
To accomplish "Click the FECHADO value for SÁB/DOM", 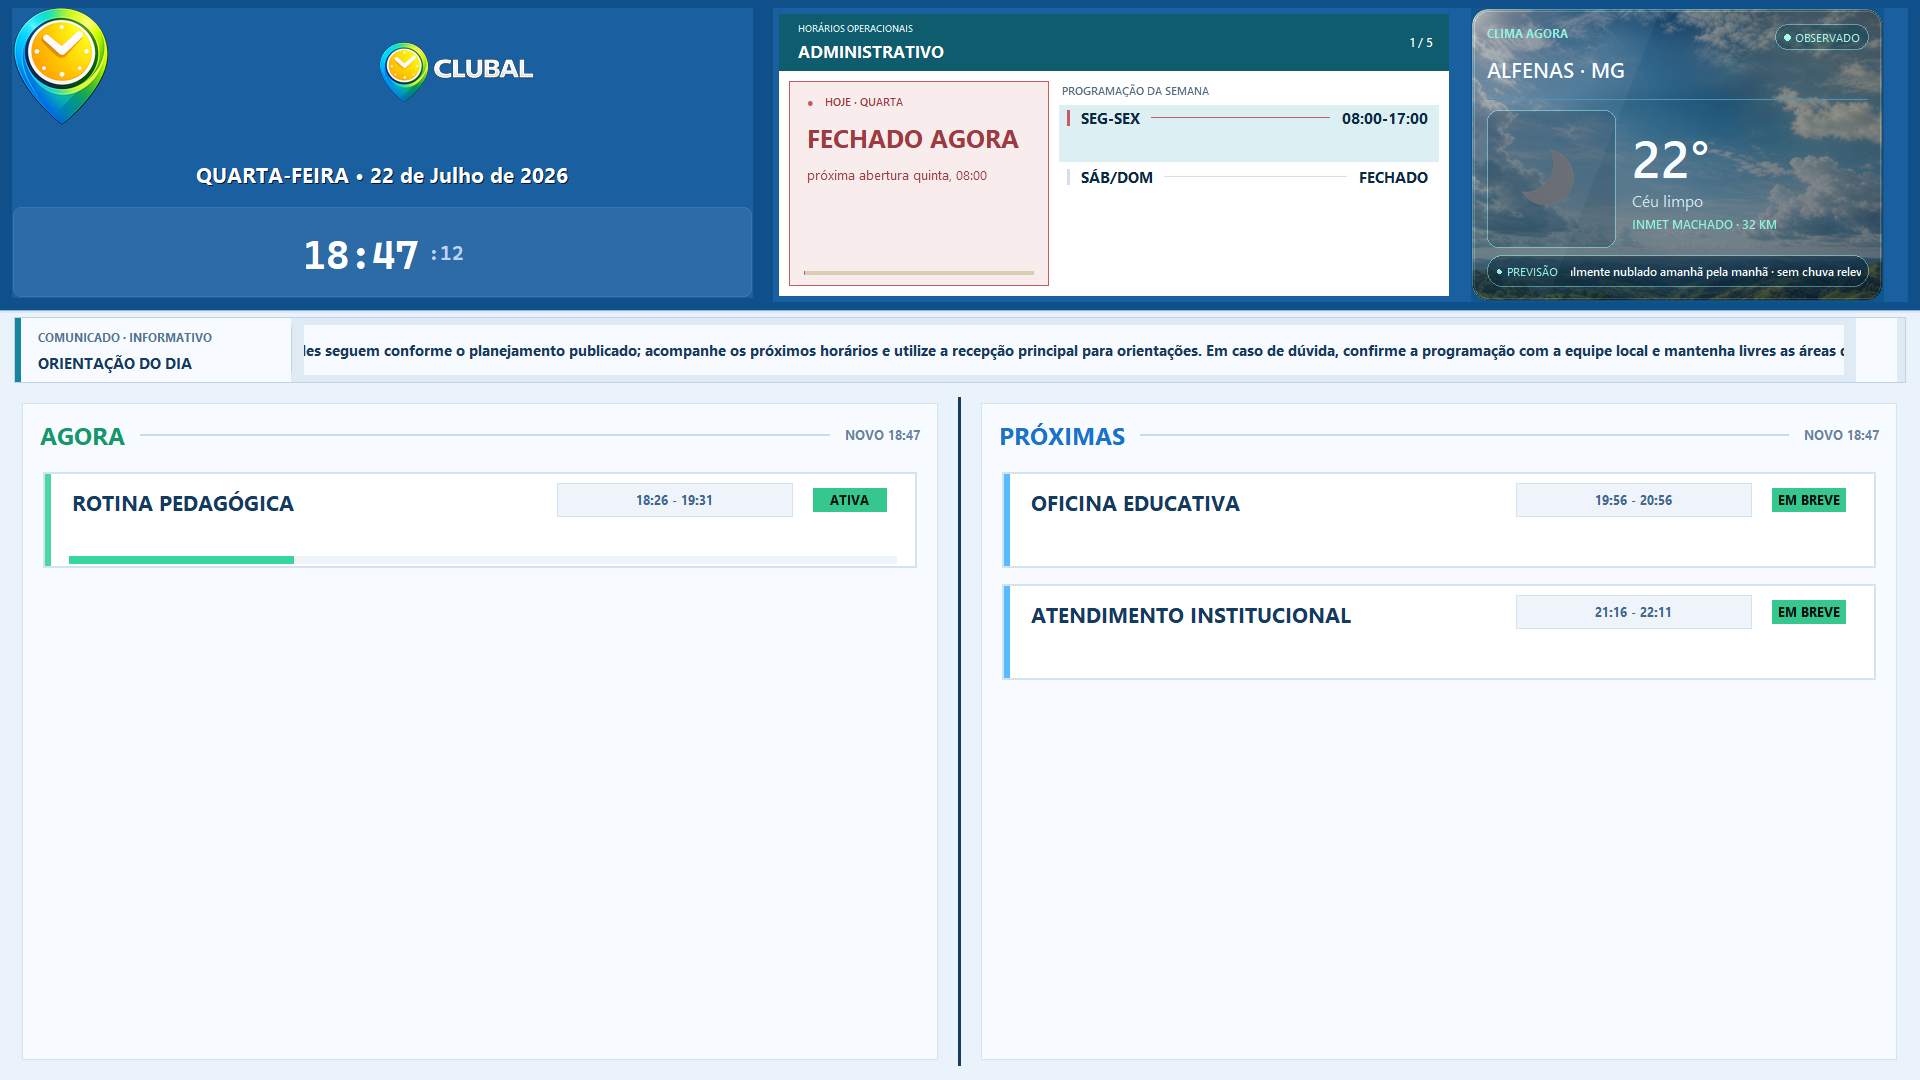I will point(1393,178).
